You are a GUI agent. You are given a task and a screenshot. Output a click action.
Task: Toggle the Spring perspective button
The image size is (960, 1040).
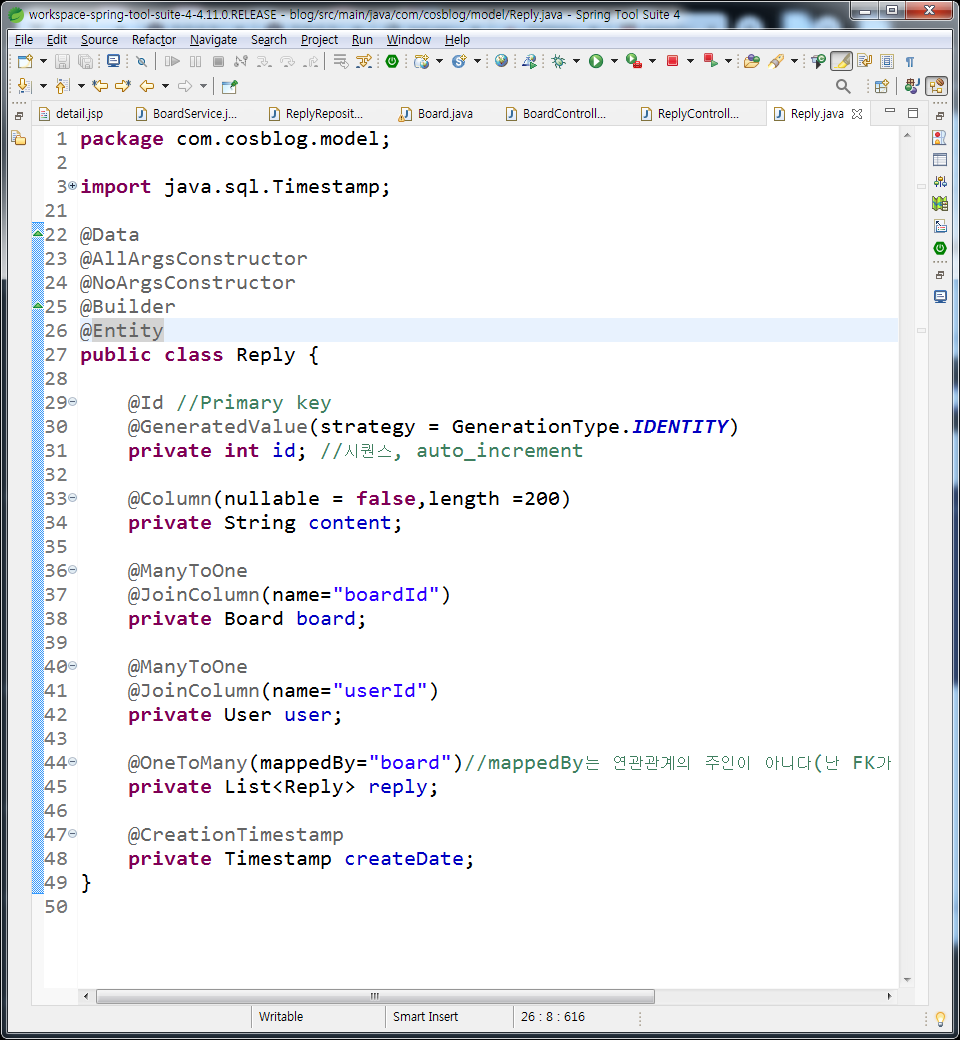click(x=937, y=86)
